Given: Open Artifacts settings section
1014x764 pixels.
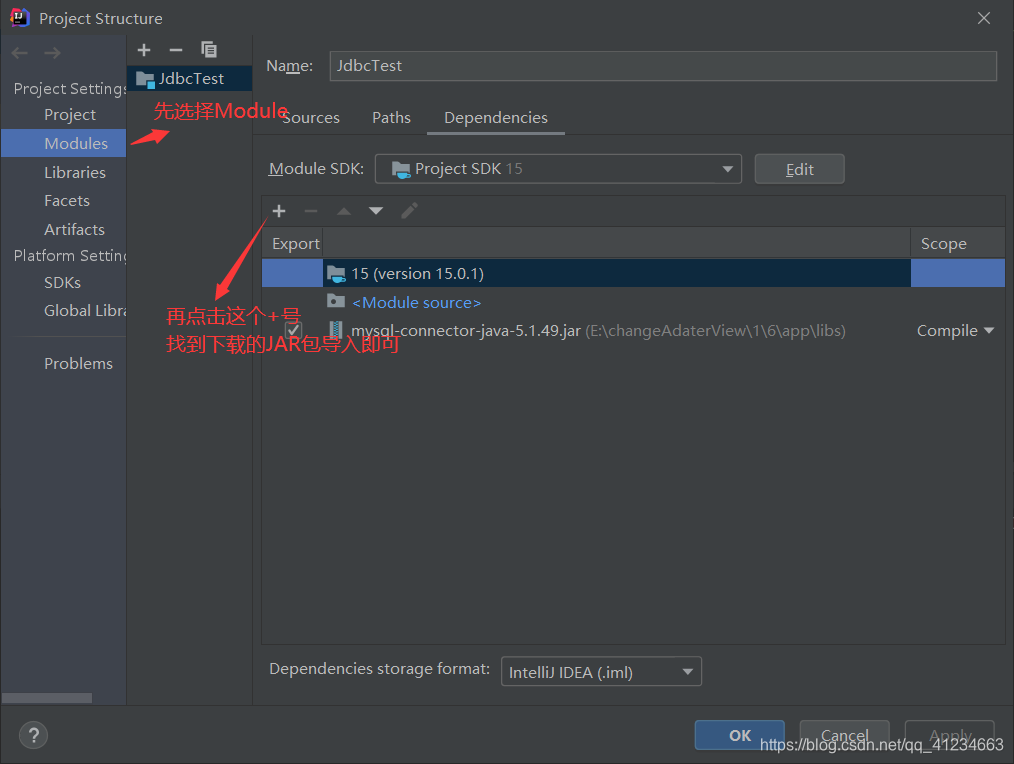Looking at the screenshot, I should tap(74, 229).
